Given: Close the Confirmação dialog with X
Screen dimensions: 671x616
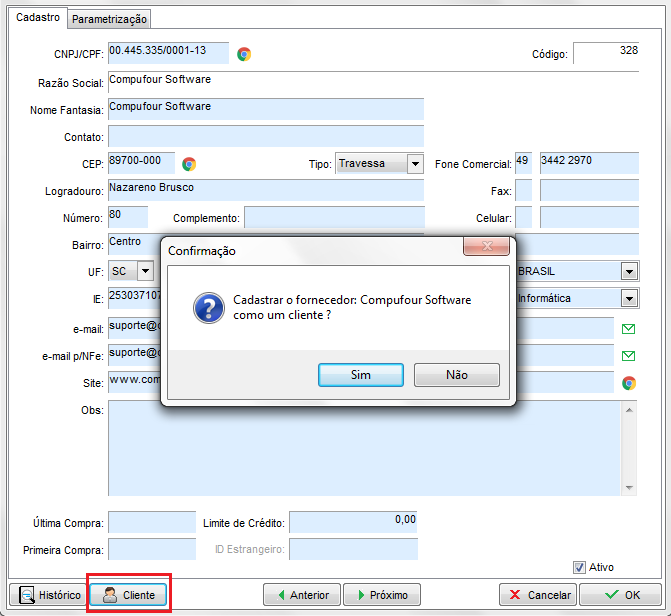Looking at the screenshot, I should [487, 247].
